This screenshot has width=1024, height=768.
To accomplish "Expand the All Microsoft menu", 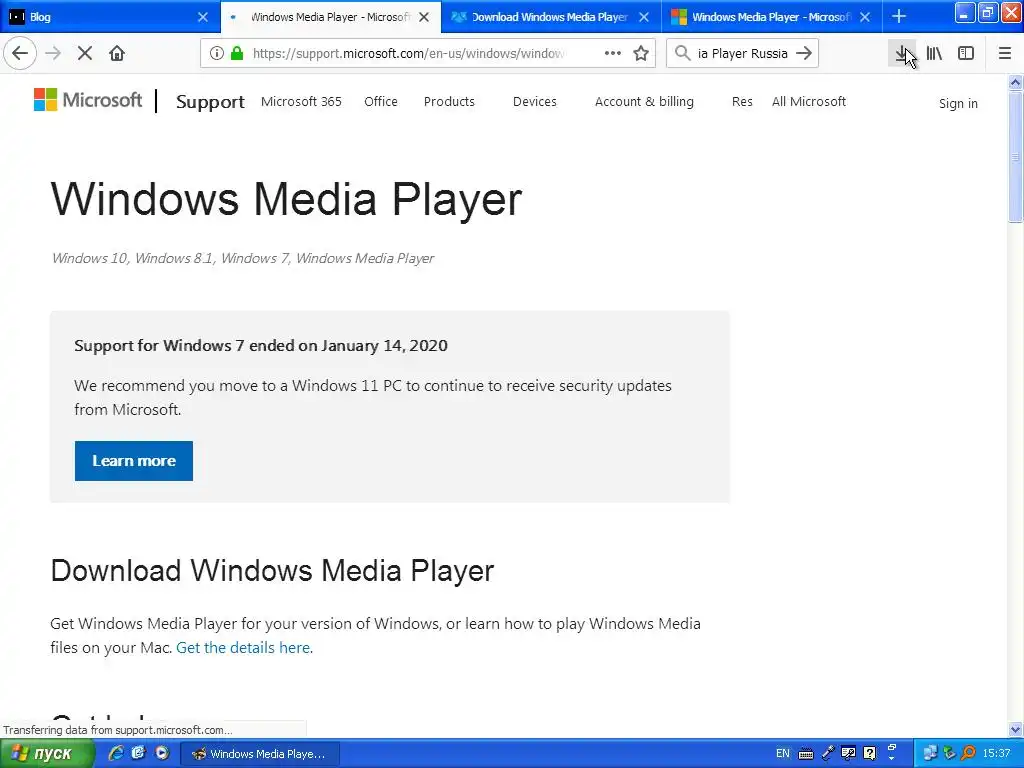I will click(x=808, y=102).
